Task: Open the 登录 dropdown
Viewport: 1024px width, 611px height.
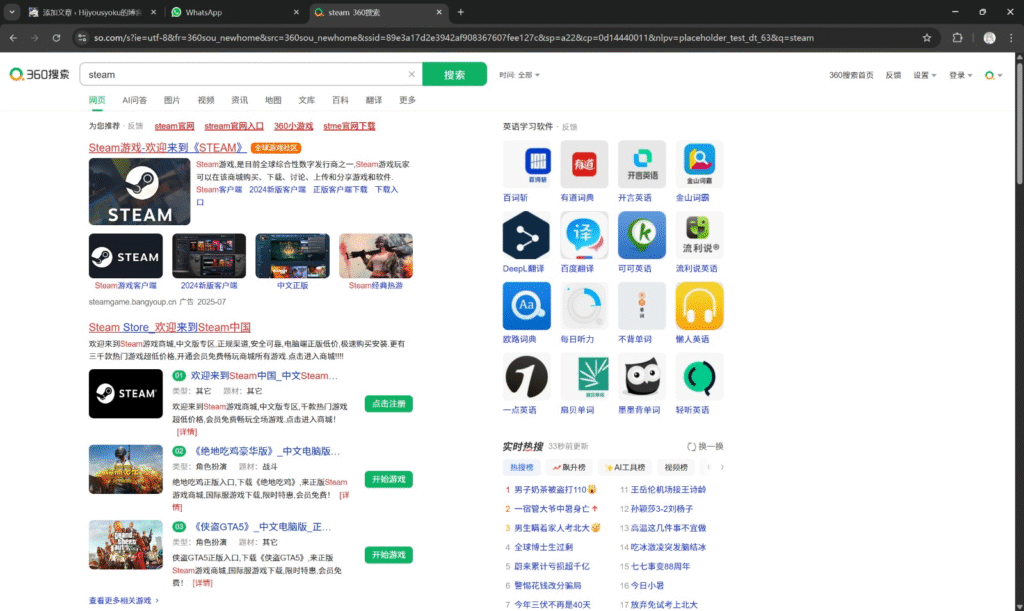Action: point(961,75)
